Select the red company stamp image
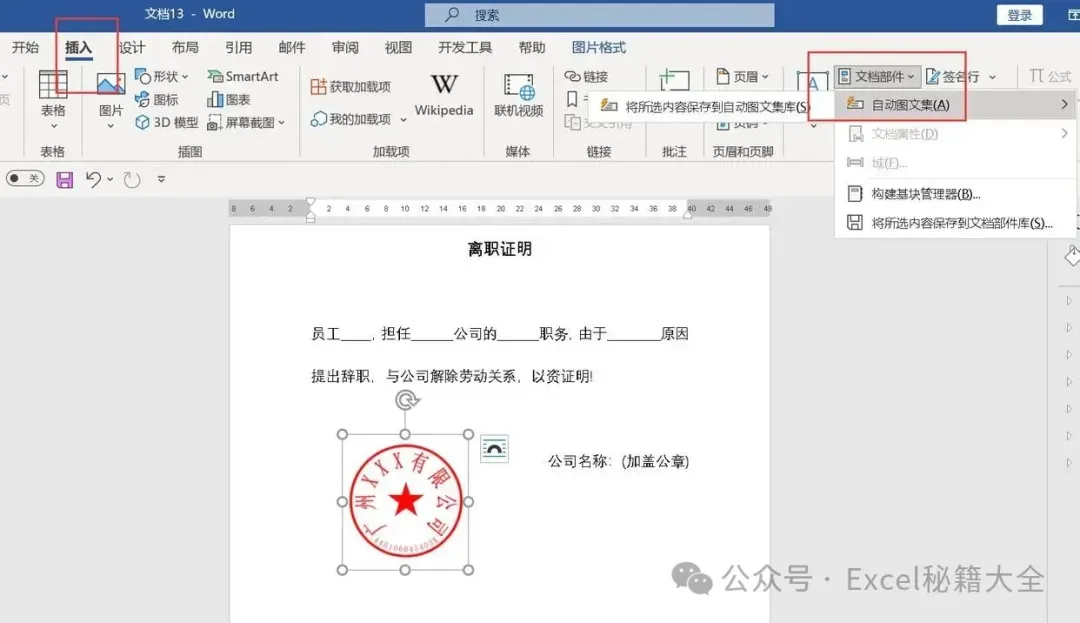Viewport: 1080px width, 623px height. pos(405,501)
